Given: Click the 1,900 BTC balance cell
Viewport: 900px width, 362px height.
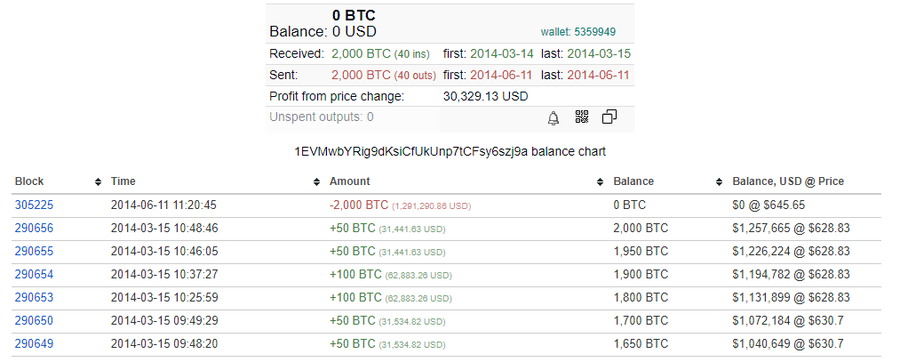Looking at the screenshot, I should pyautogui.click(x=641, y=274).
